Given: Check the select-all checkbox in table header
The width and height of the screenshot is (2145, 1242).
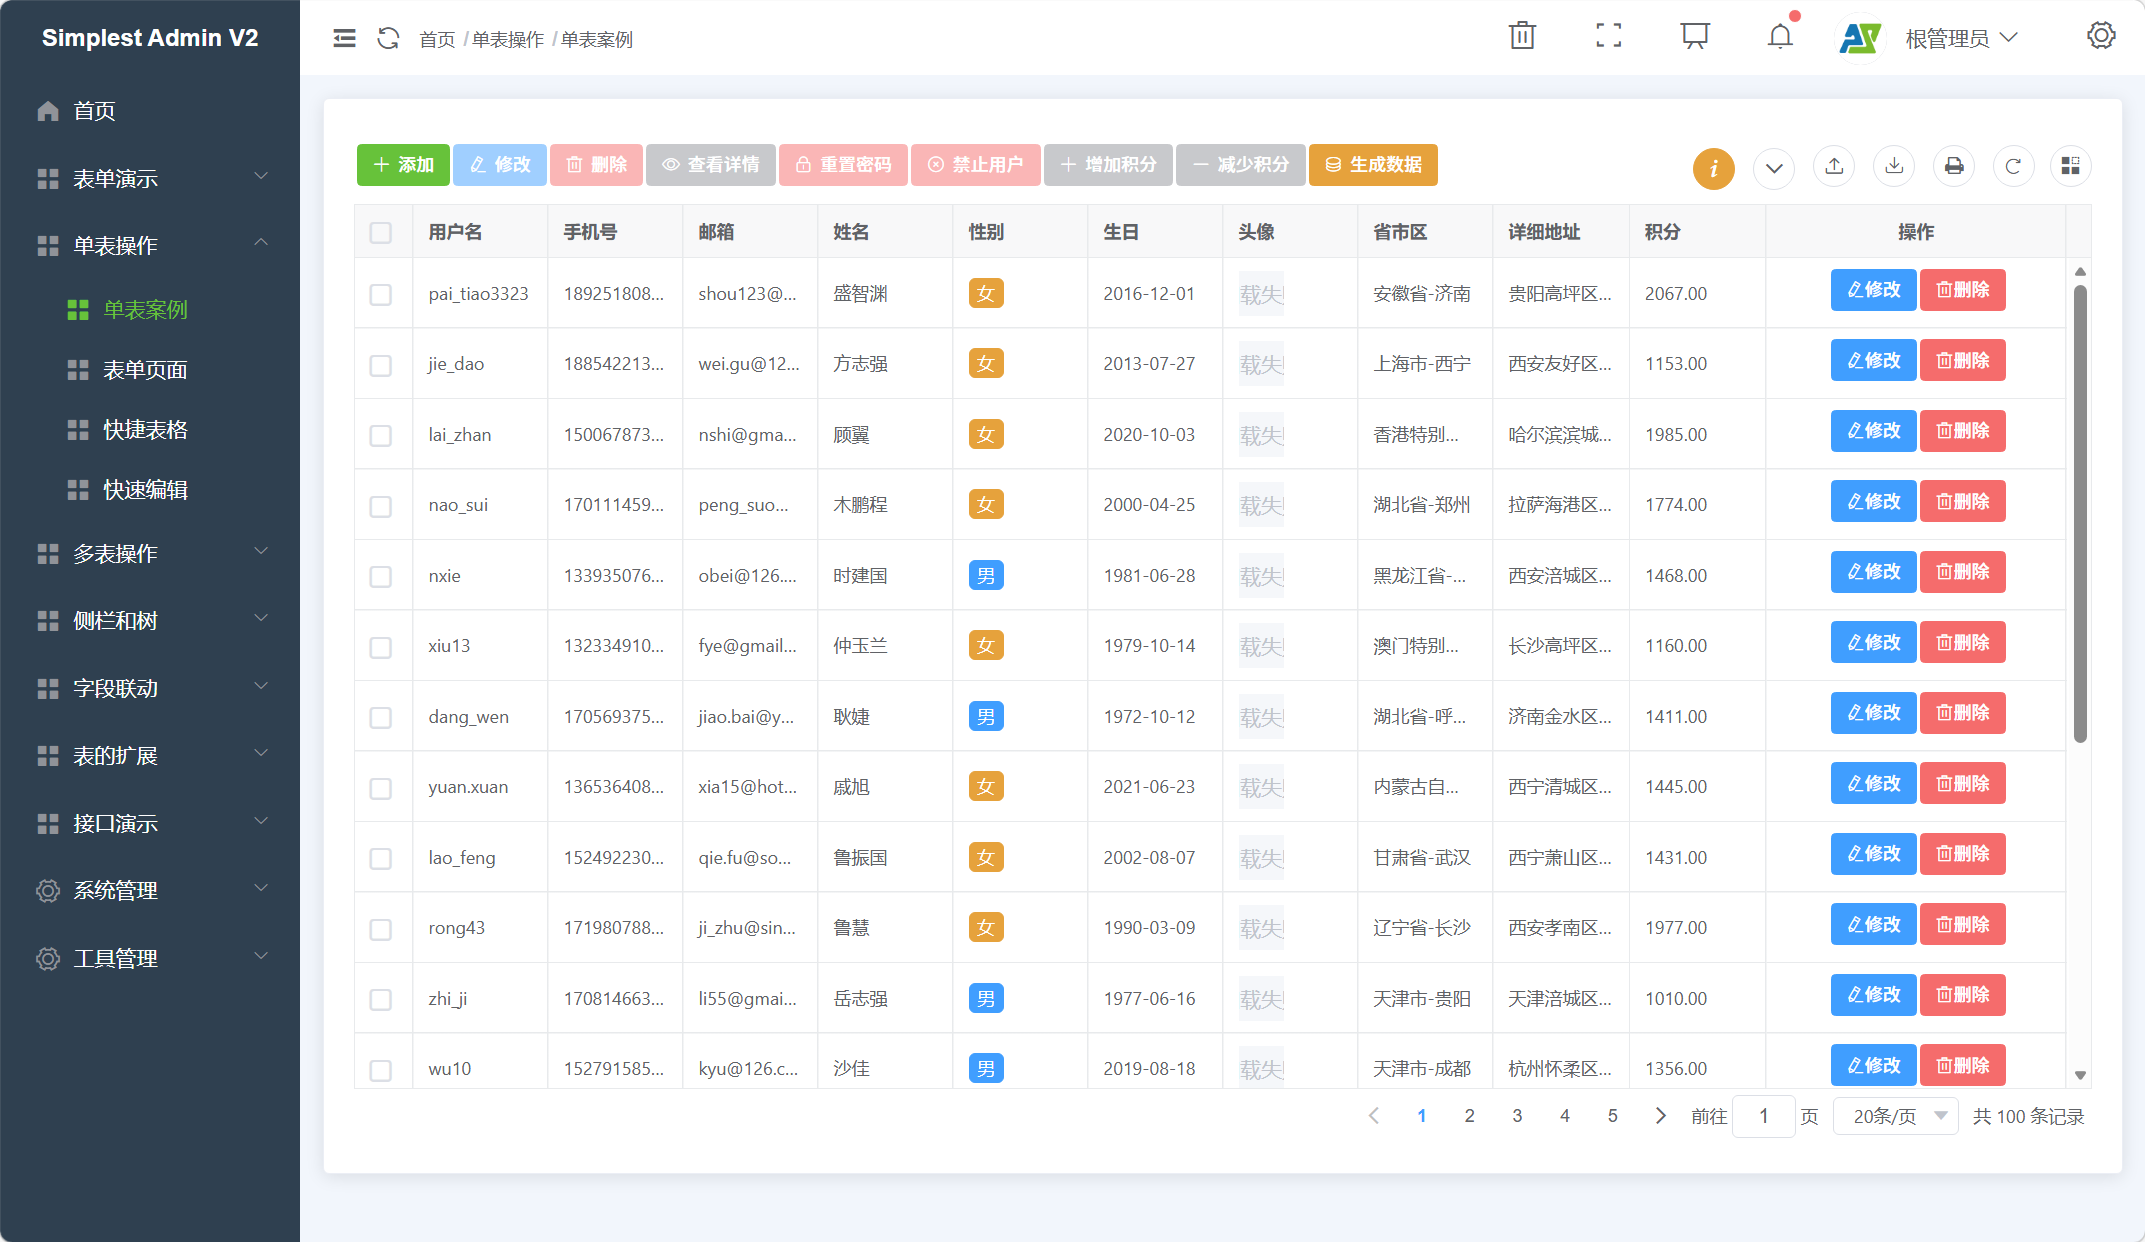Looking at the screenshot, I should point(381,232).
